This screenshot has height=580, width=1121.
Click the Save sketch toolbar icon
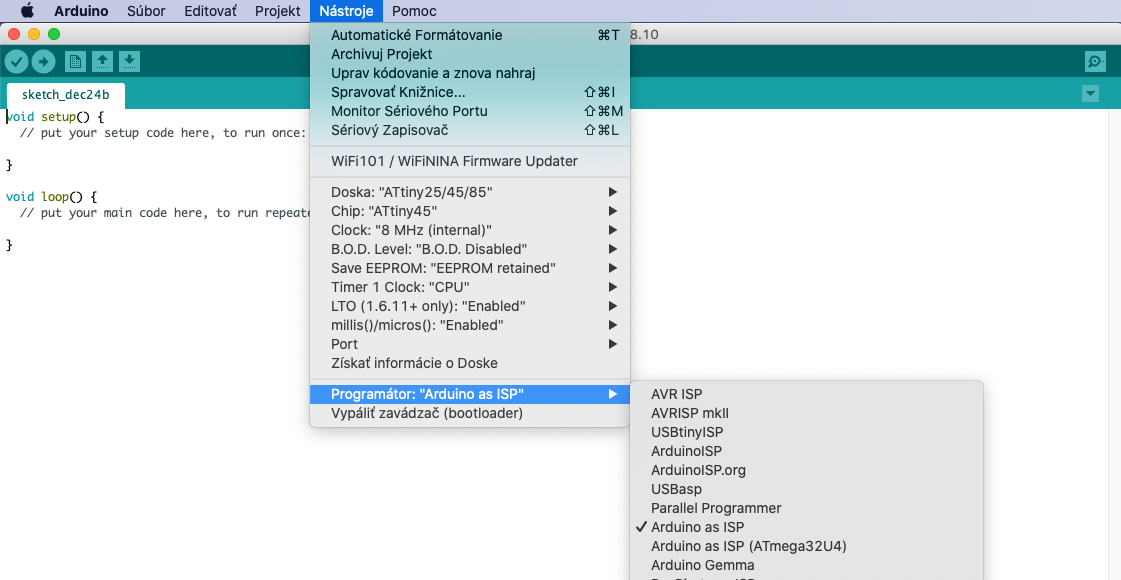[129, 62]
